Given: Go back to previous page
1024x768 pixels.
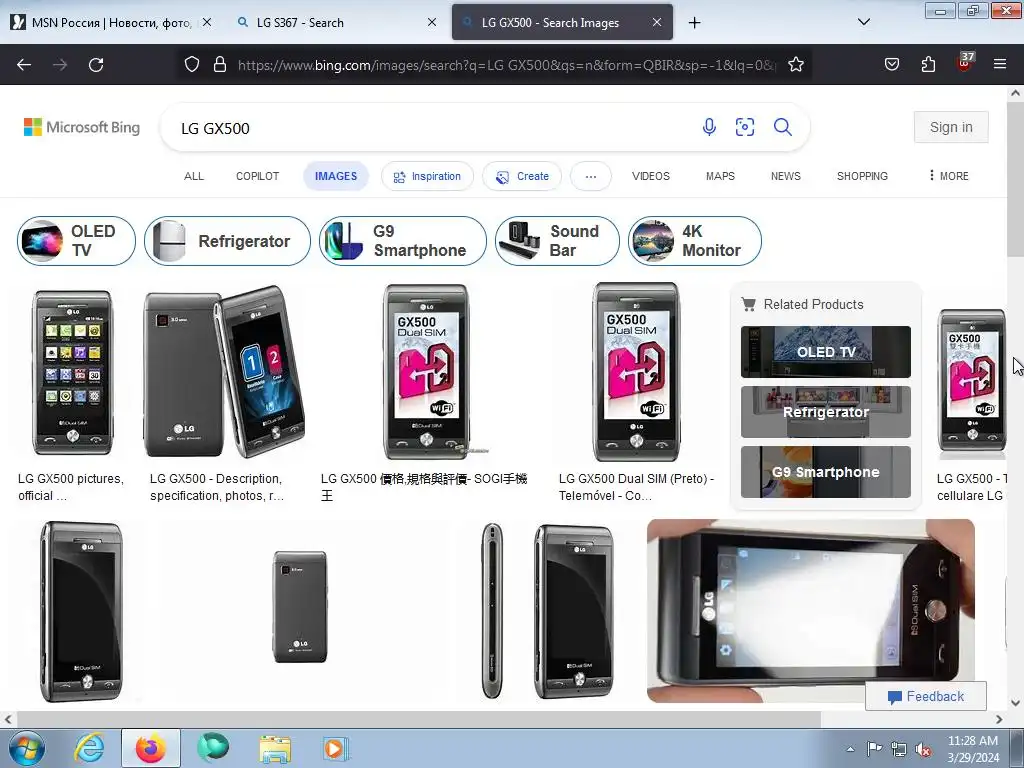Looking at the screenshot, I should click(x=24, y=65).
